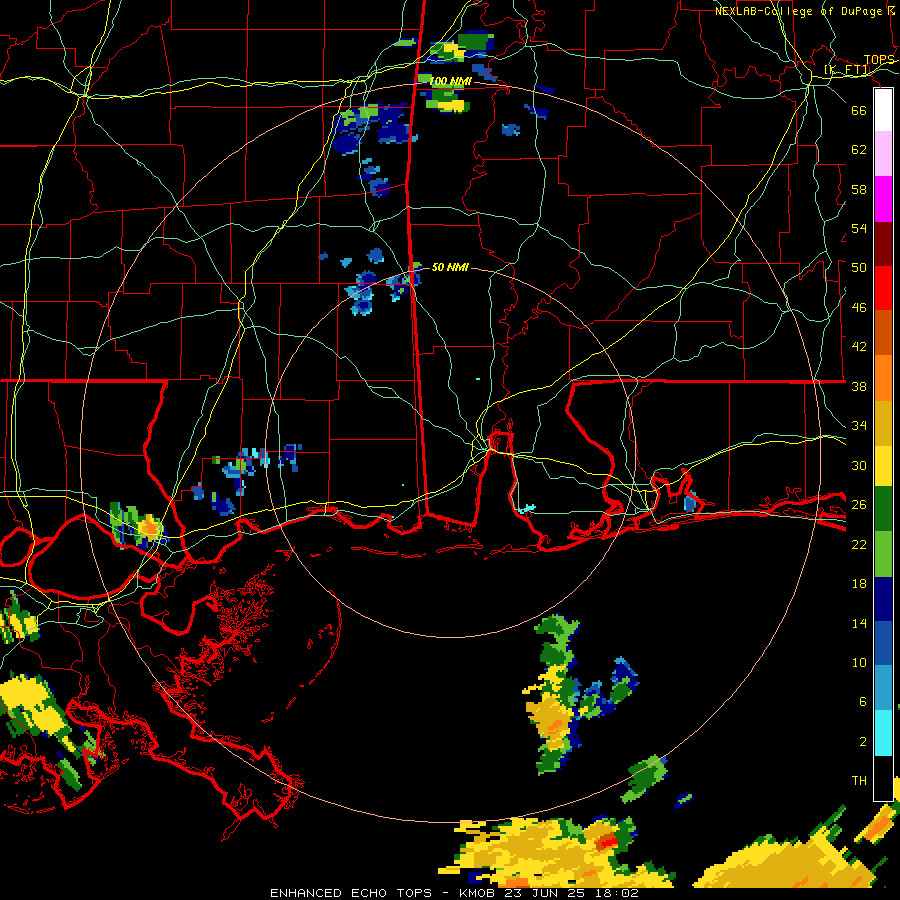The width and height of the screenshot is (900, 900).
Task: Click the 6 legend scale value
Action: click(x=862, y=702)
